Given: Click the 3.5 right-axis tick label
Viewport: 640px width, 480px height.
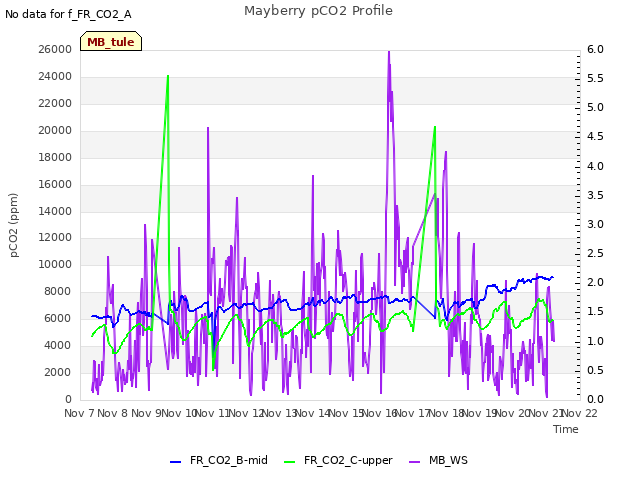Looking at the screenshot, I should (595, 195).
